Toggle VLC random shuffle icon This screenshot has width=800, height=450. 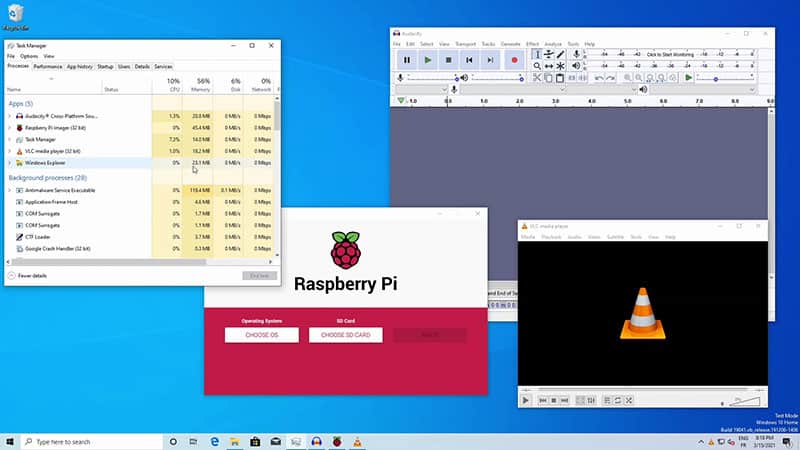pos(629,401)
